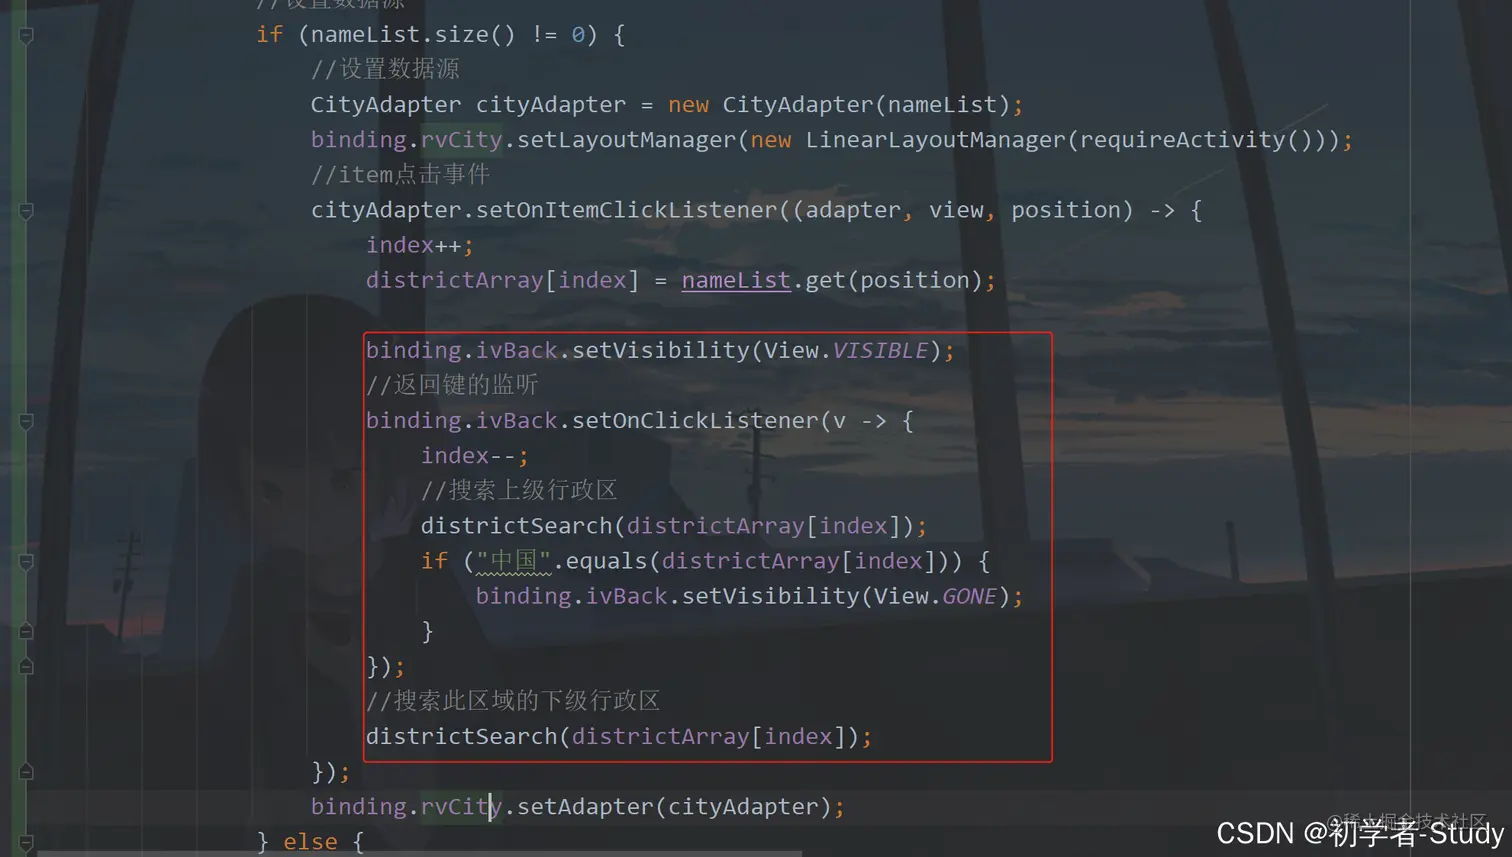Select the cityAdapter variable in its declaration
This screenshot has height=857, width=1512.
click(x=551, y=105)
